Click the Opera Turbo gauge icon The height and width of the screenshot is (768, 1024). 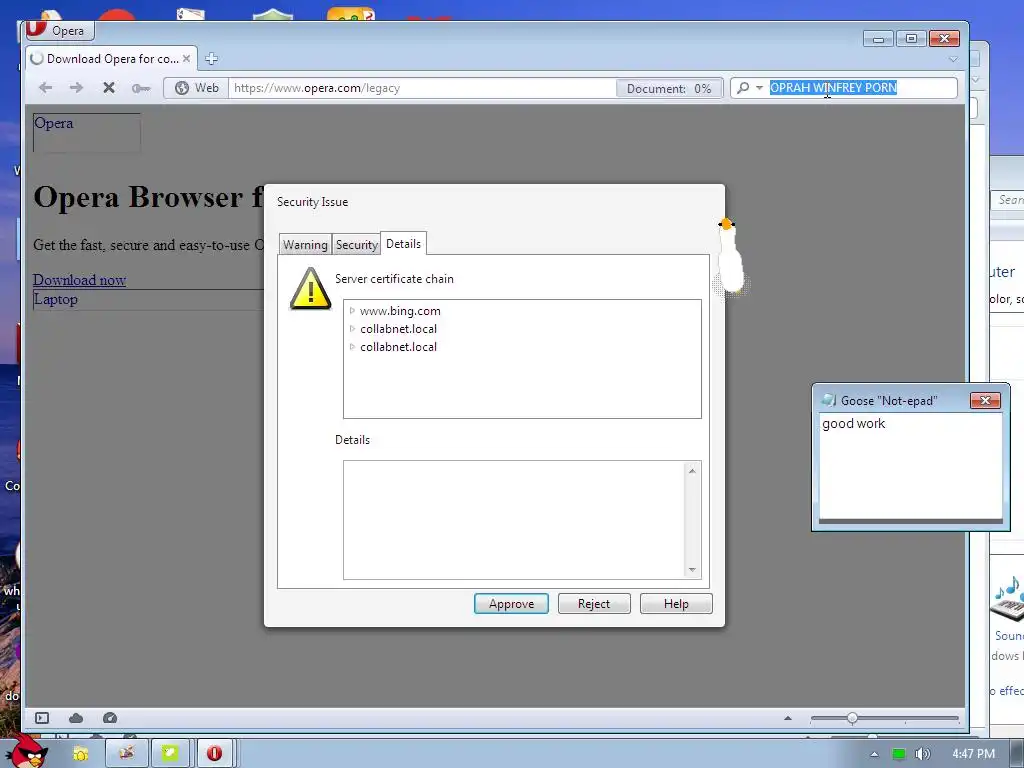110,718
